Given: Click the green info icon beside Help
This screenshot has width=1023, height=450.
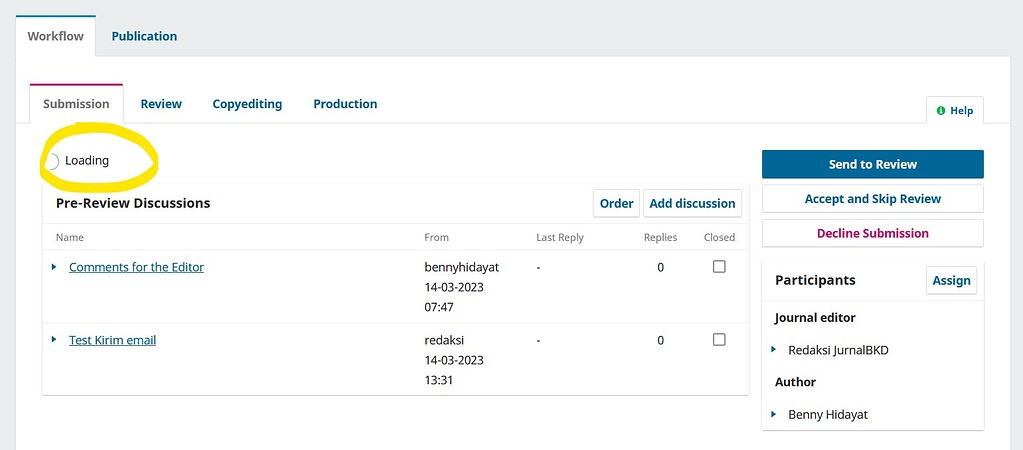Looking at the screenshot, I should point(941,111).
